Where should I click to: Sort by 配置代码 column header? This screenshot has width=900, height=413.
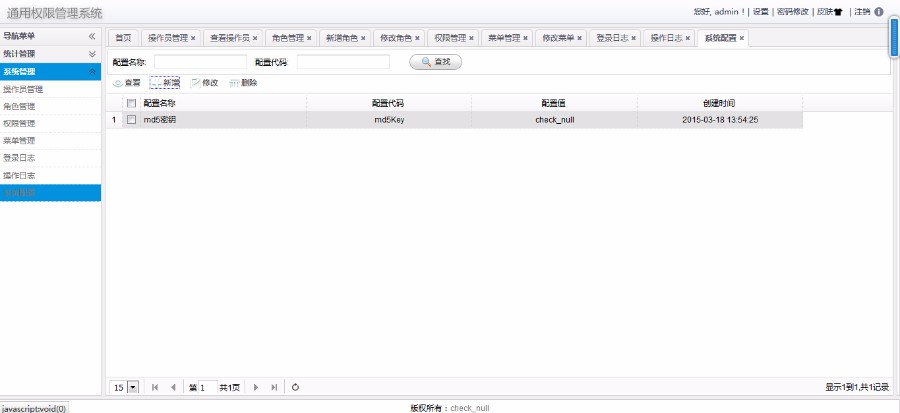(x=389, y=104)
